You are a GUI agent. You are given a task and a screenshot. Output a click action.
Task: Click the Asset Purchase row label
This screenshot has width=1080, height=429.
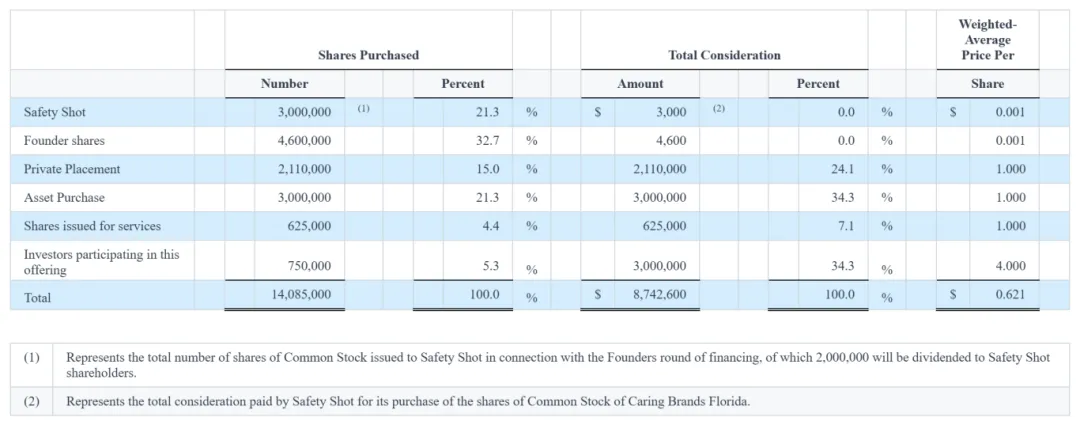click(x=64, y=198)
